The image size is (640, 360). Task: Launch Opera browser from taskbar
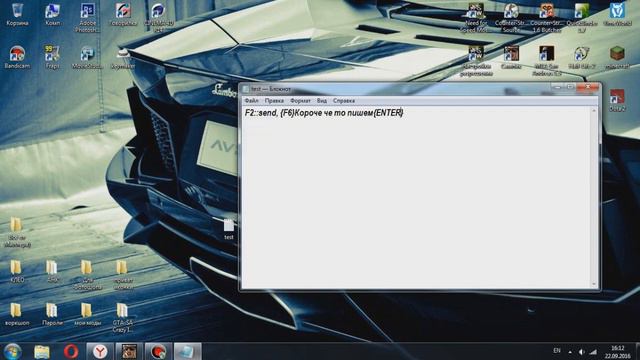tap(71, 351)
